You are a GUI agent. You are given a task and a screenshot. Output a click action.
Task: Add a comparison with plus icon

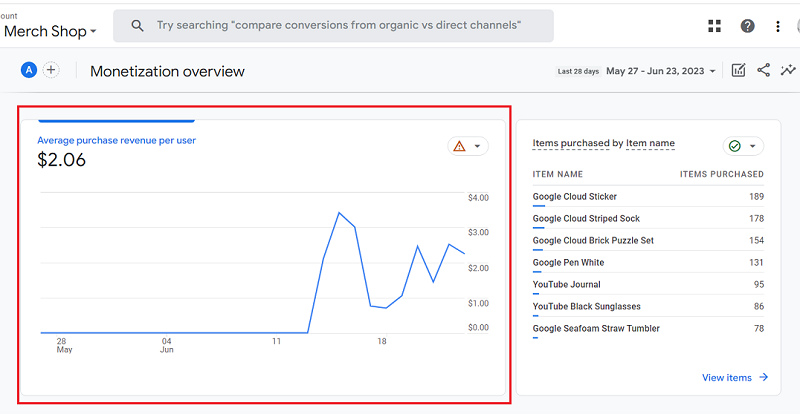pyautogui.click(x=51, y=70)
